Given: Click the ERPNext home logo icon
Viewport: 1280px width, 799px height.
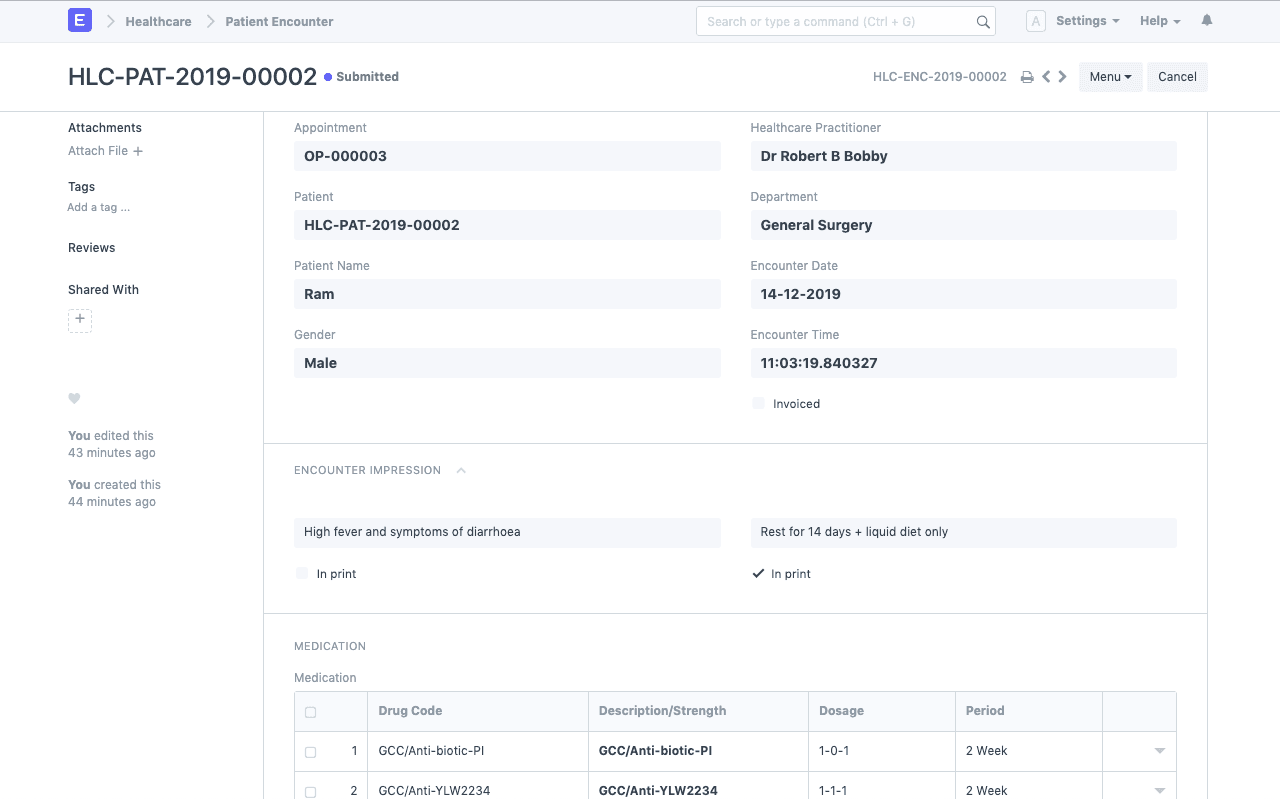Looking at the screenshot, I should (80, 21).
